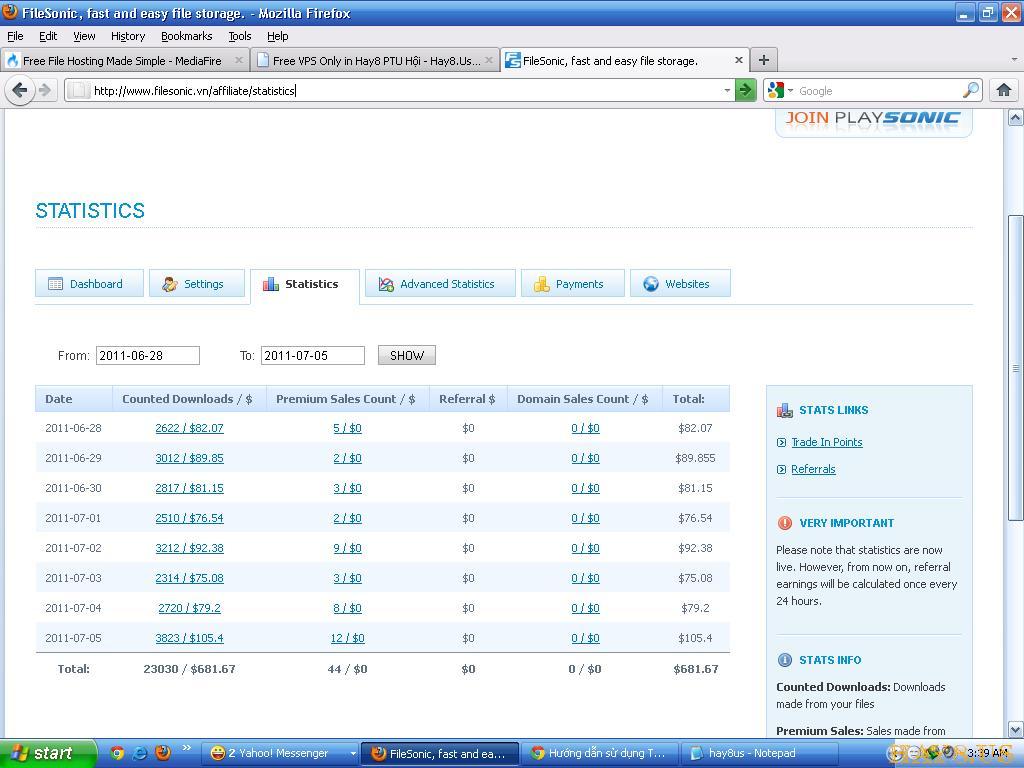Open the Tools menu

point(240,36)
